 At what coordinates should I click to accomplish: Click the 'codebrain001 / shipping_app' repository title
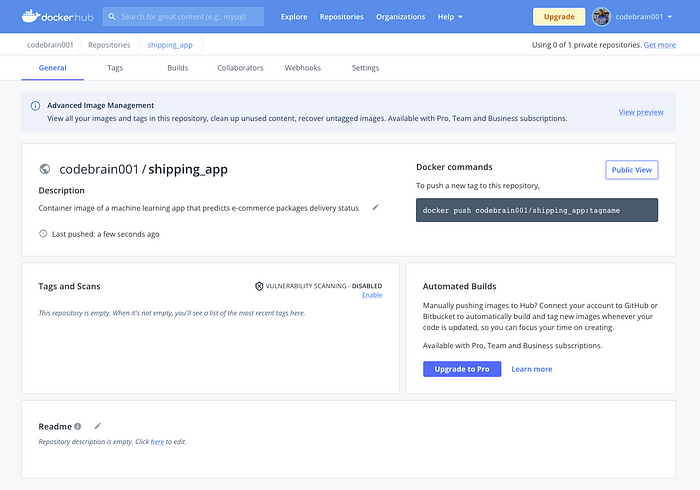point(143,169)
